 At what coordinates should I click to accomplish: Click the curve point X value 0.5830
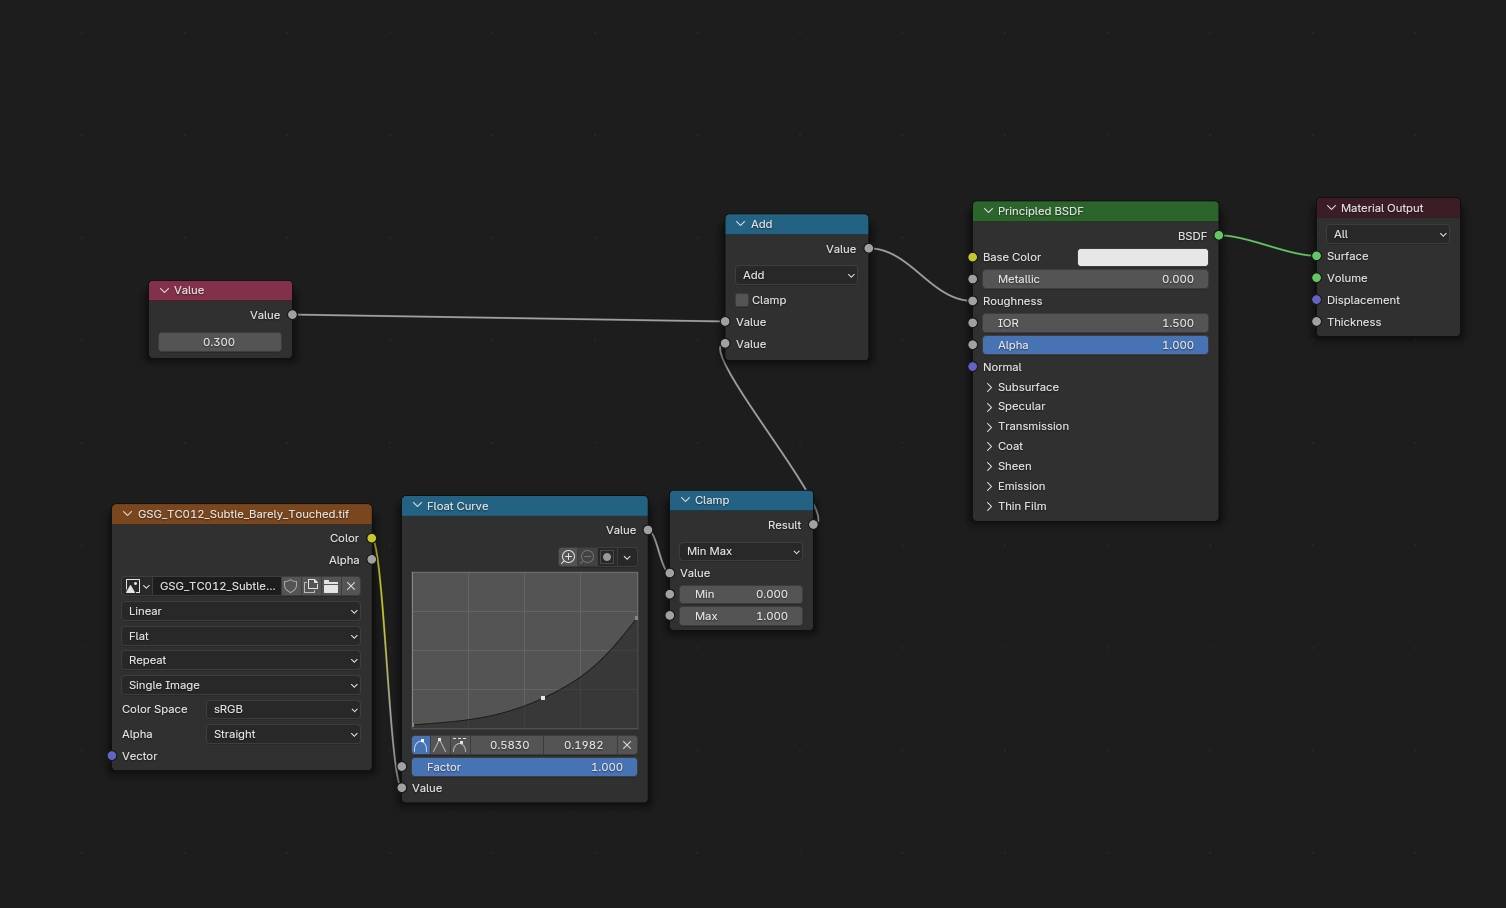point(509,745)
